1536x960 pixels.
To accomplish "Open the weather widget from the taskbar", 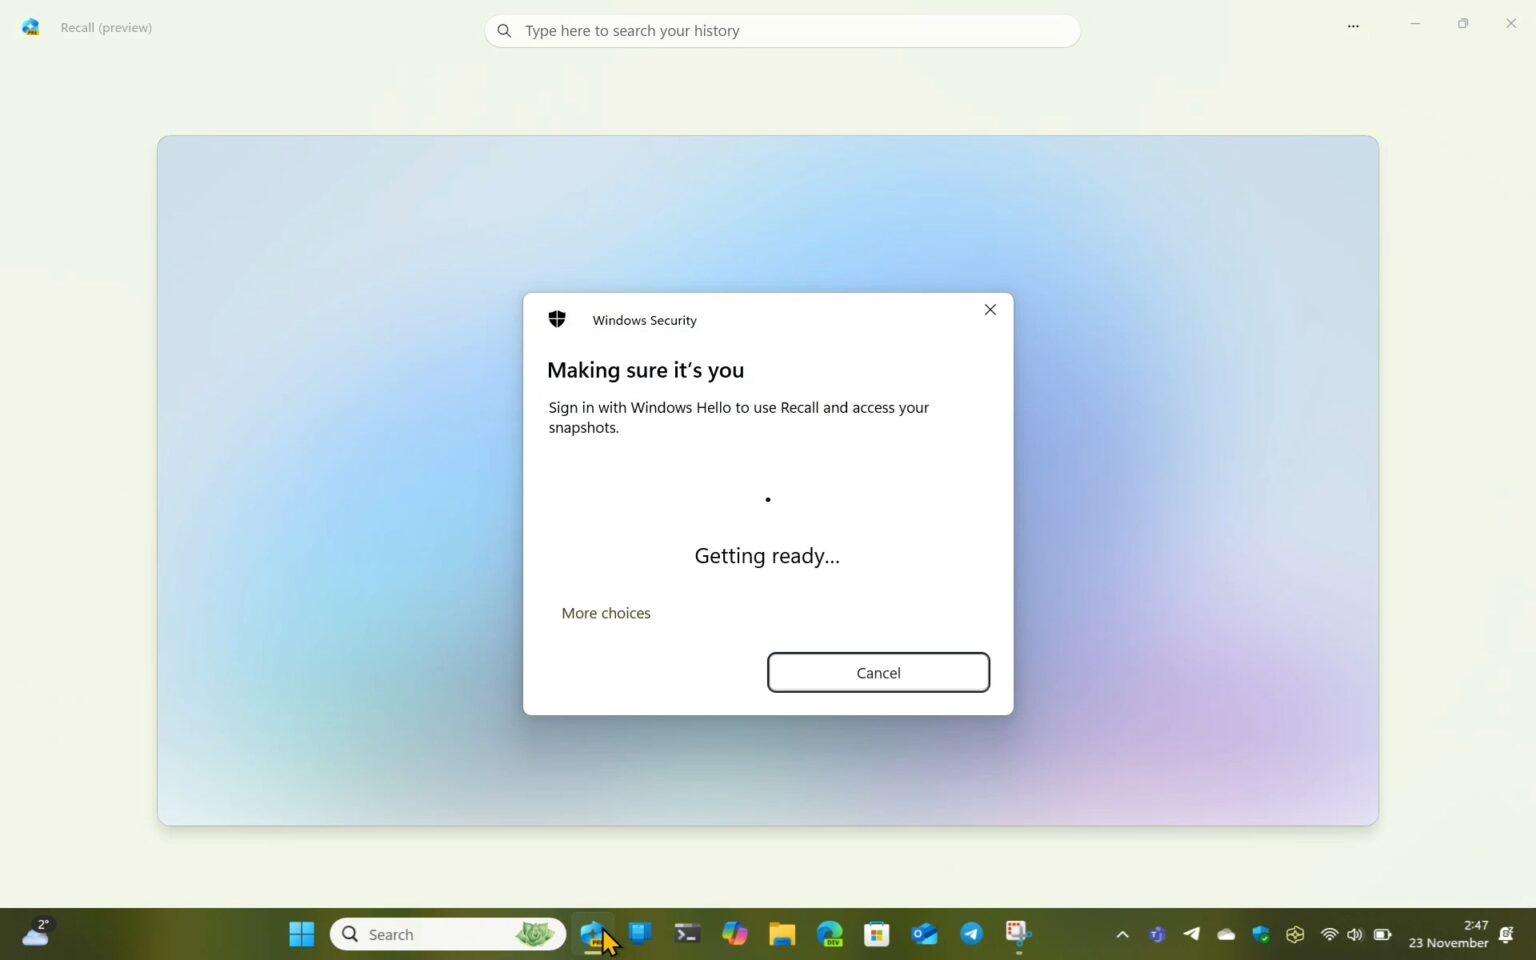I will tap(36, 933).
